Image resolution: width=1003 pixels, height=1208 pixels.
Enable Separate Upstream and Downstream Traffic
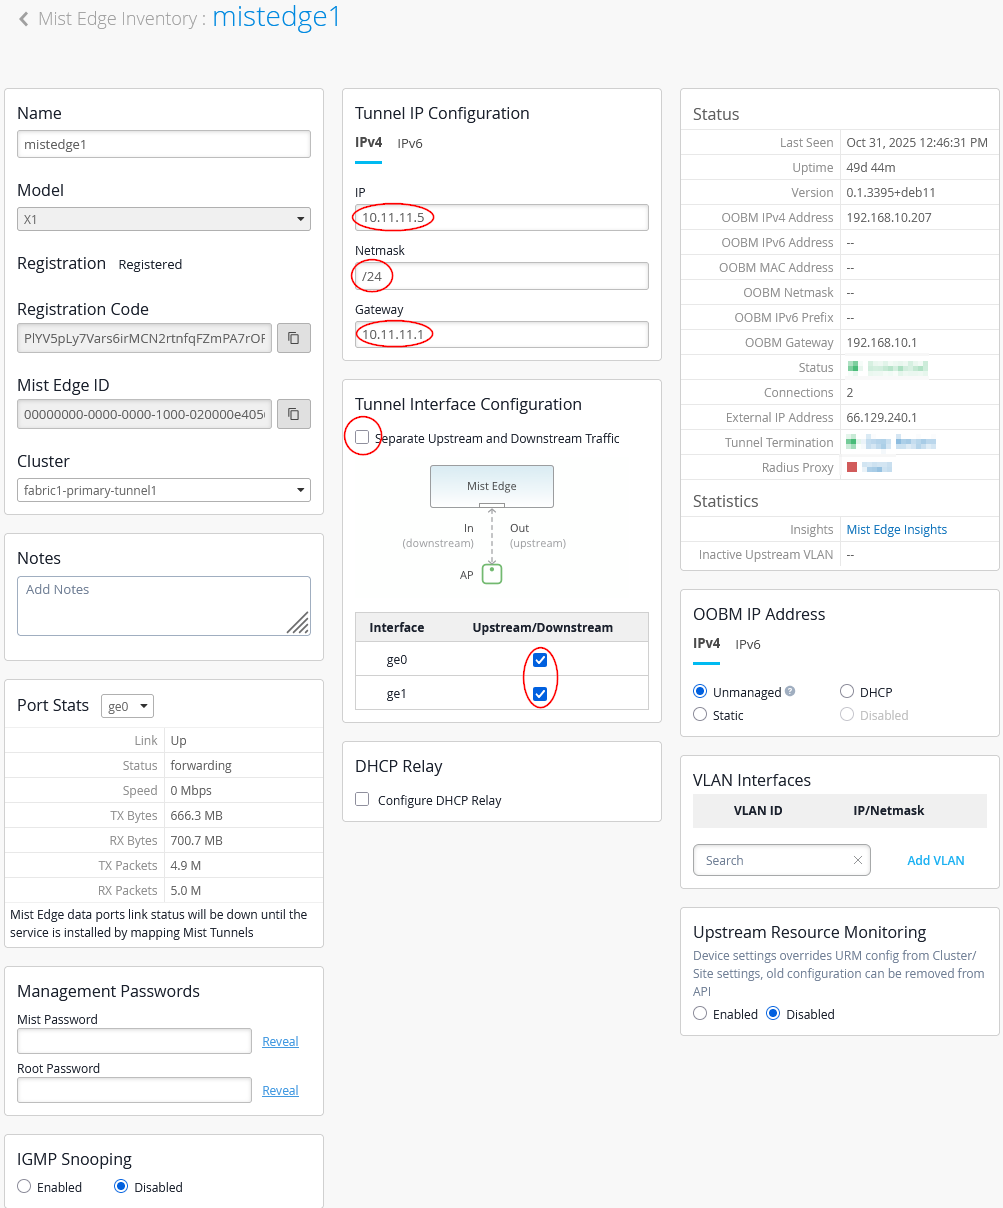click(x=362, y=438)
